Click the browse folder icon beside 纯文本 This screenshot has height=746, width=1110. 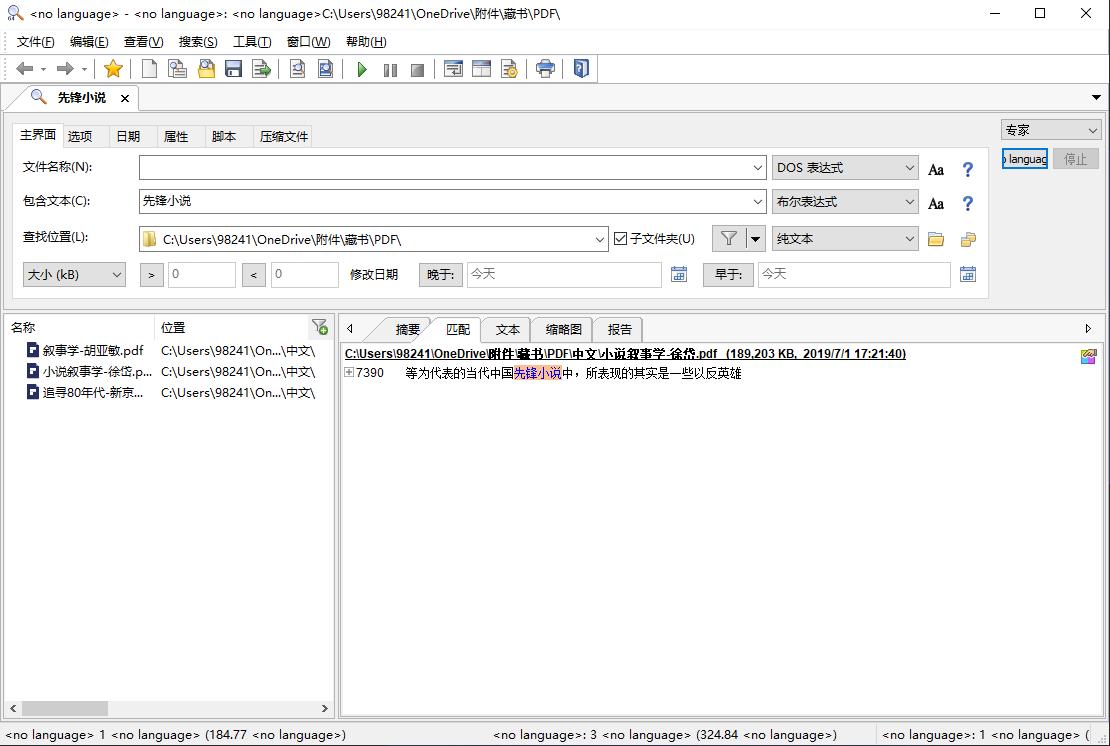pos(936,239)
